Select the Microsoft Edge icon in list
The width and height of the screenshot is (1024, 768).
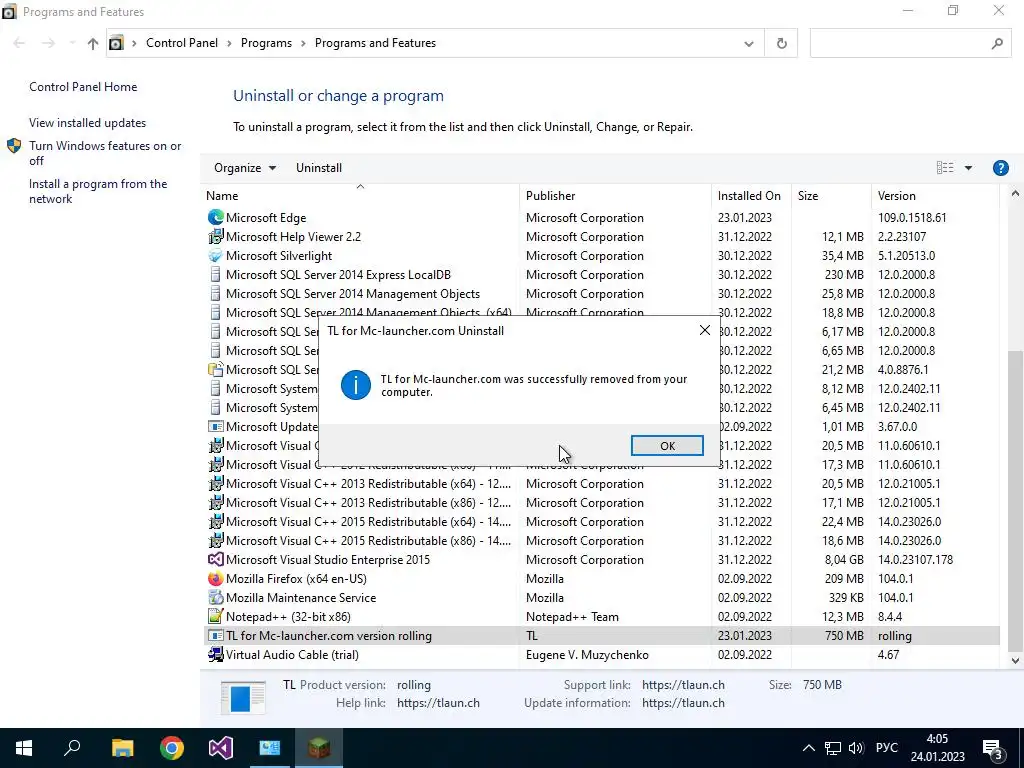click(216, 217)
